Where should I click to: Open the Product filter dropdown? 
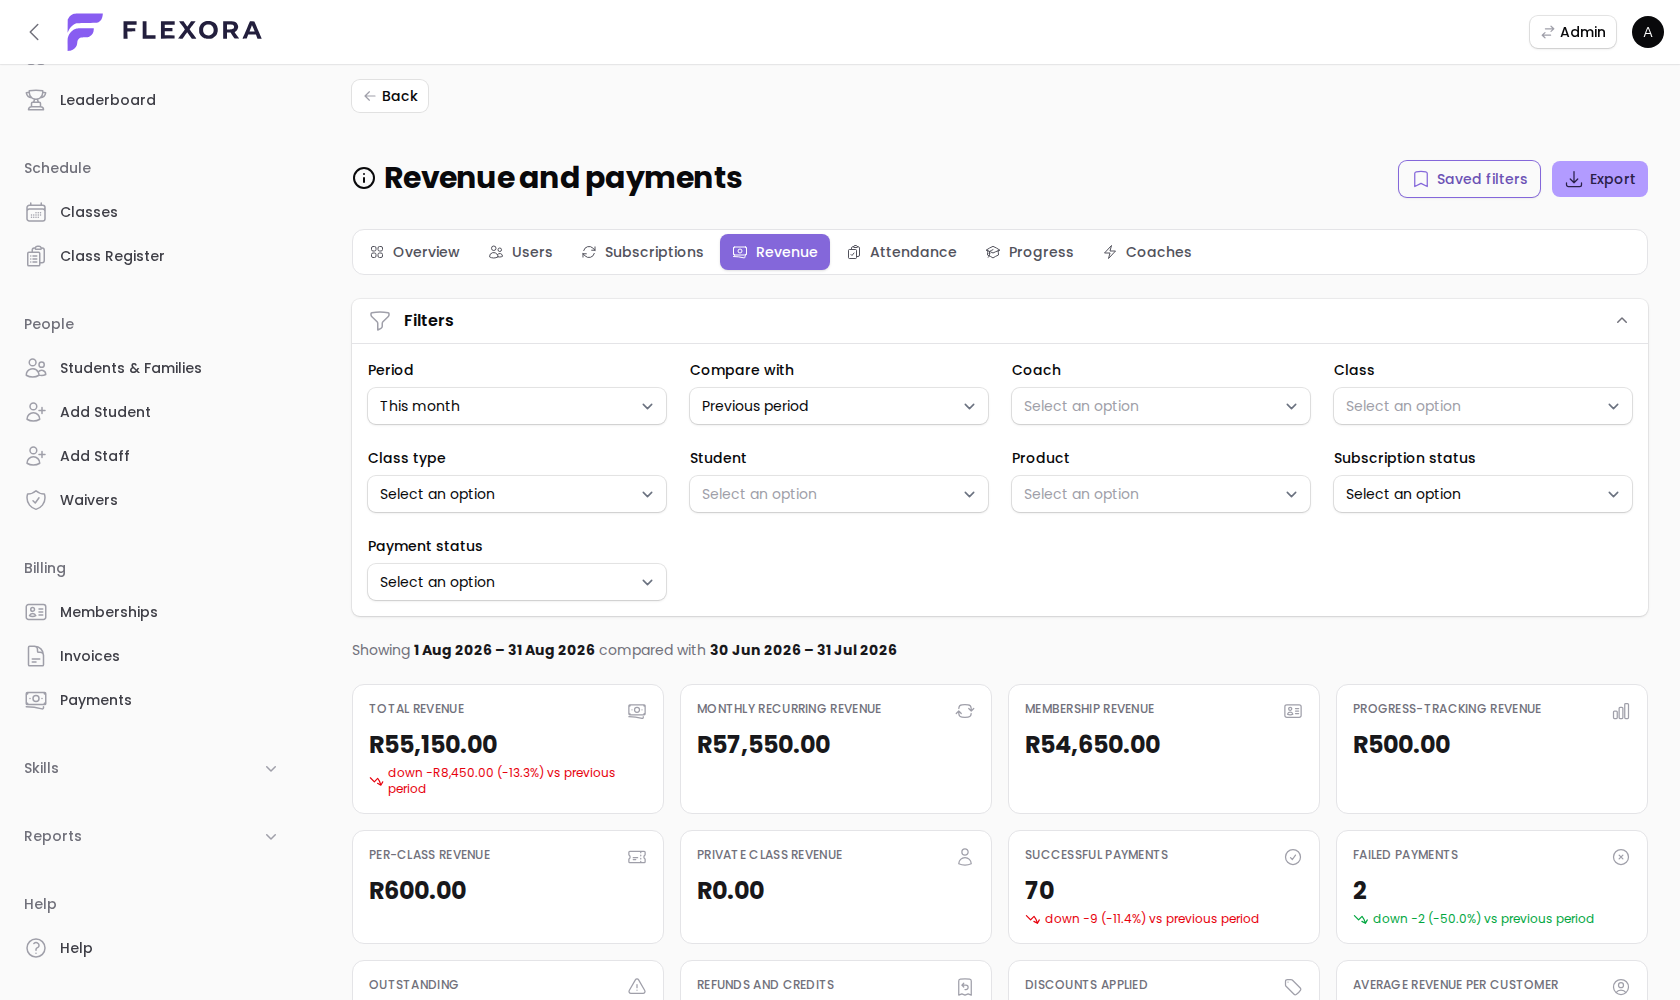tap(1161, 494)
